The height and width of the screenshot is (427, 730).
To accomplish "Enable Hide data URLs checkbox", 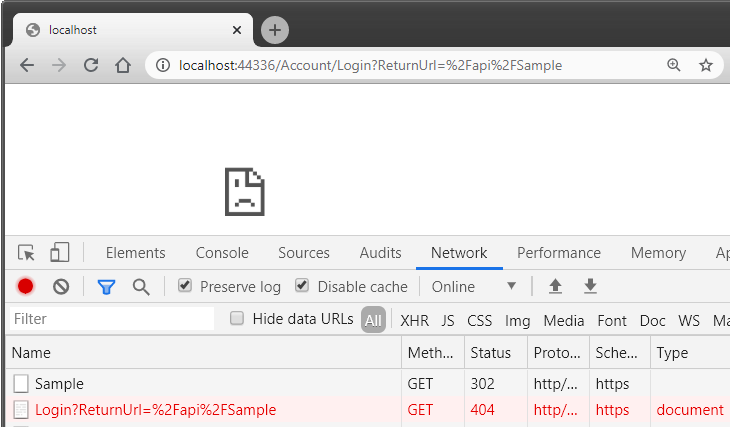I will (x=237, y=319).
